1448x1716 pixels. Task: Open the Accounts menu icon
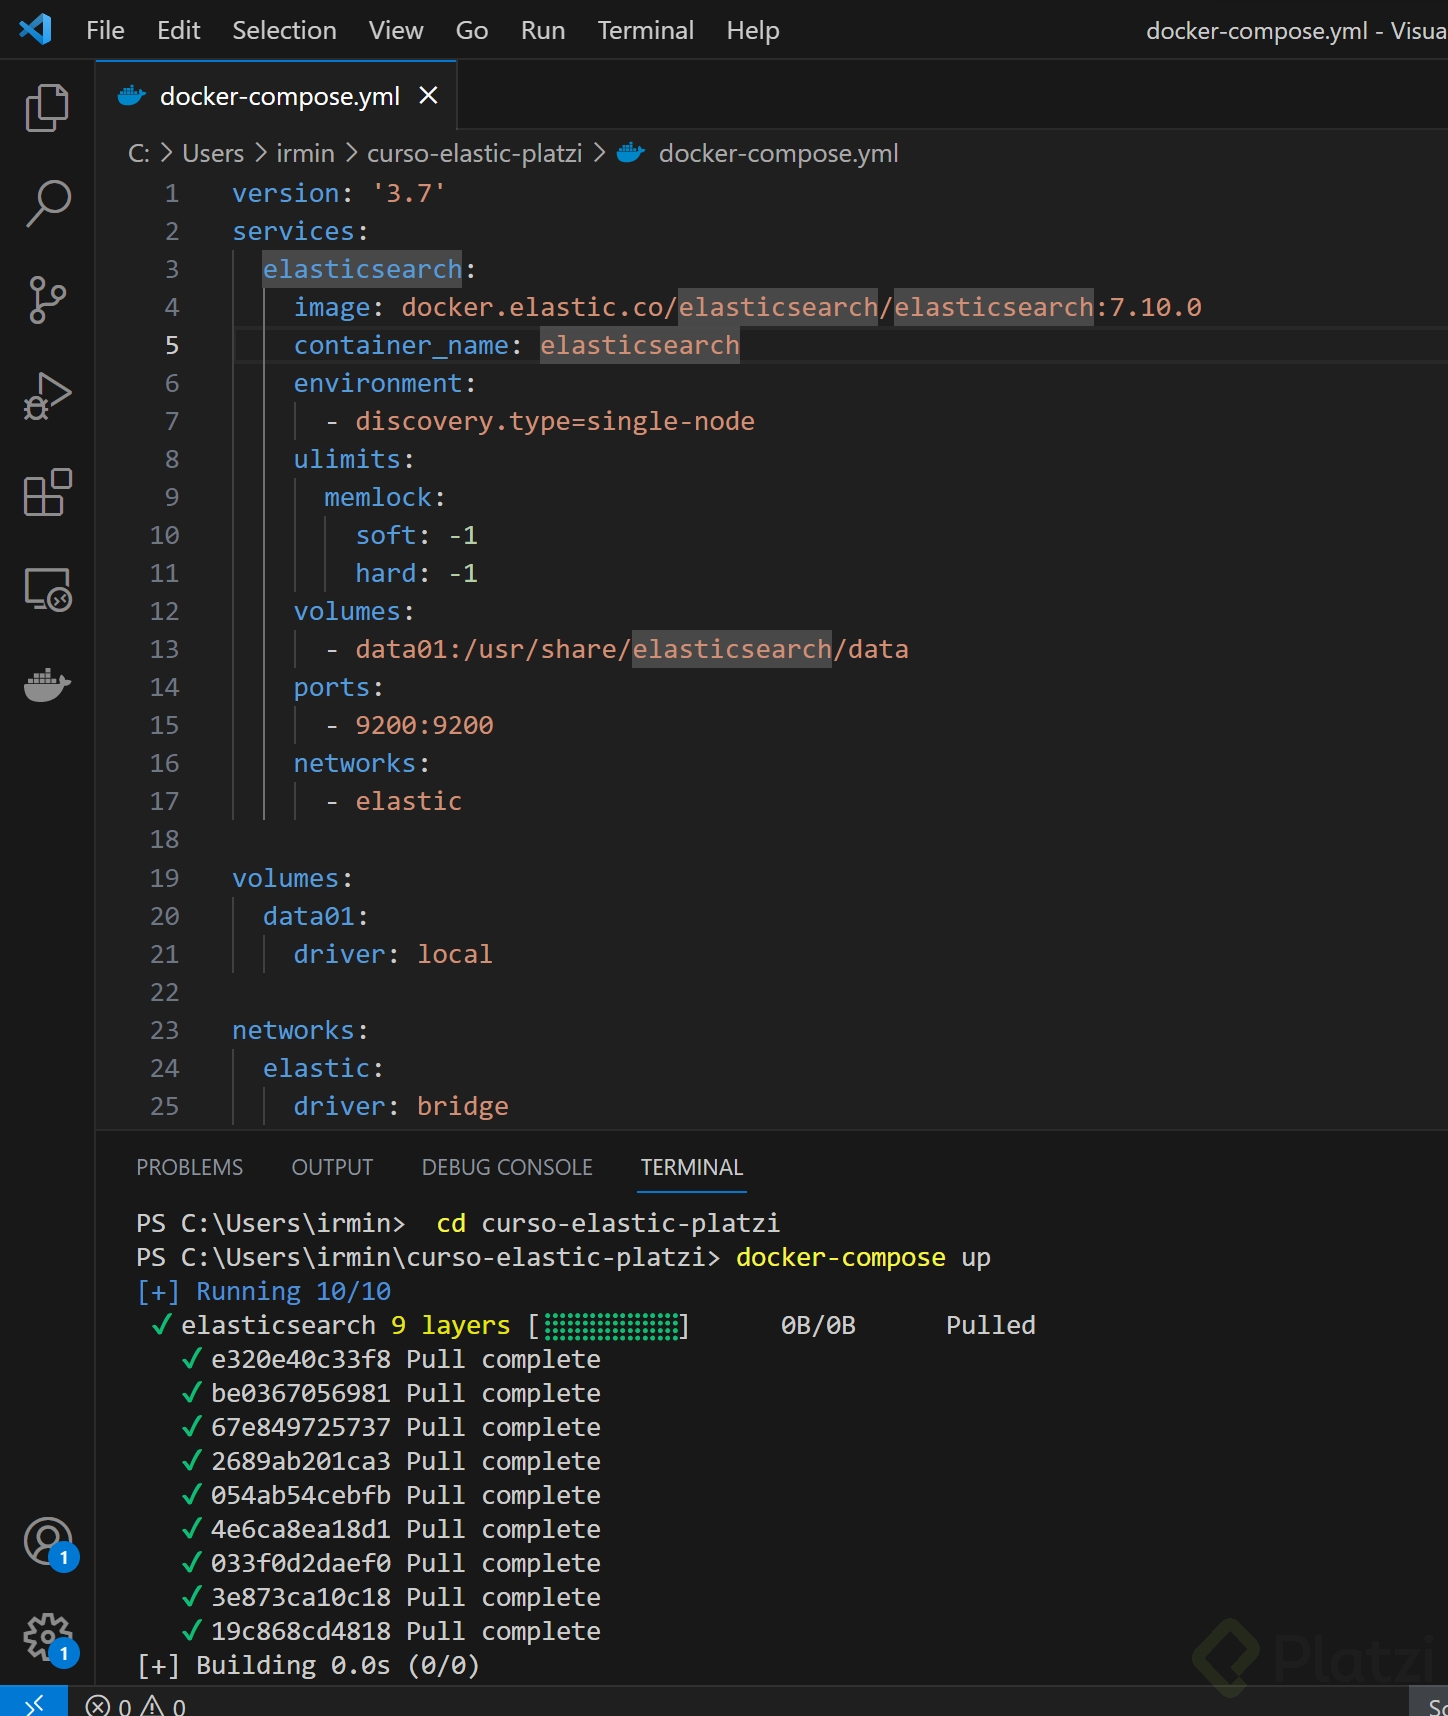coord(47,1541)
